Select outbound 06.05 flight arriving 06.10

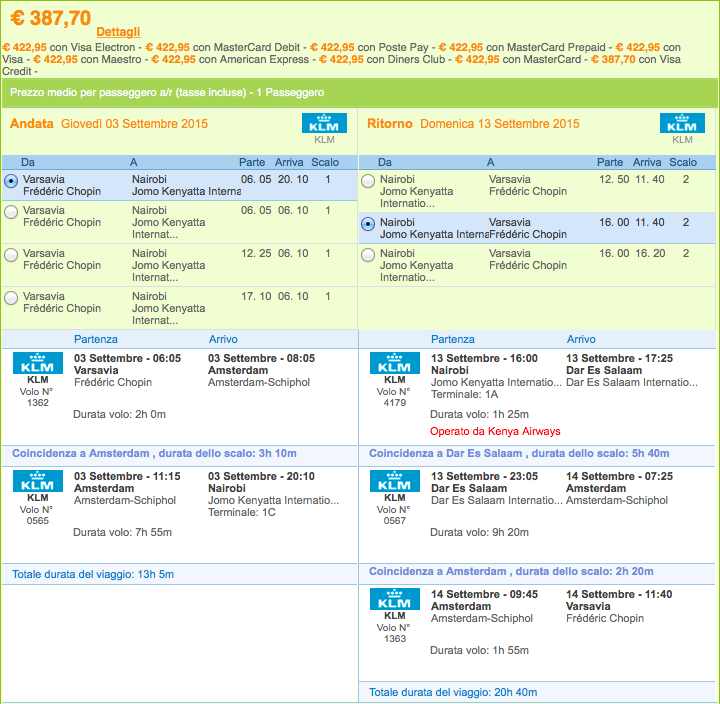coord(11,212)
